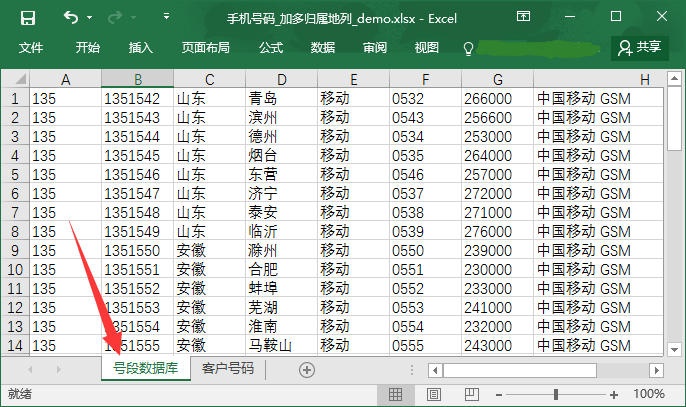
Task: Click the vertical scrollbar thumb
Action: (674, 118)
